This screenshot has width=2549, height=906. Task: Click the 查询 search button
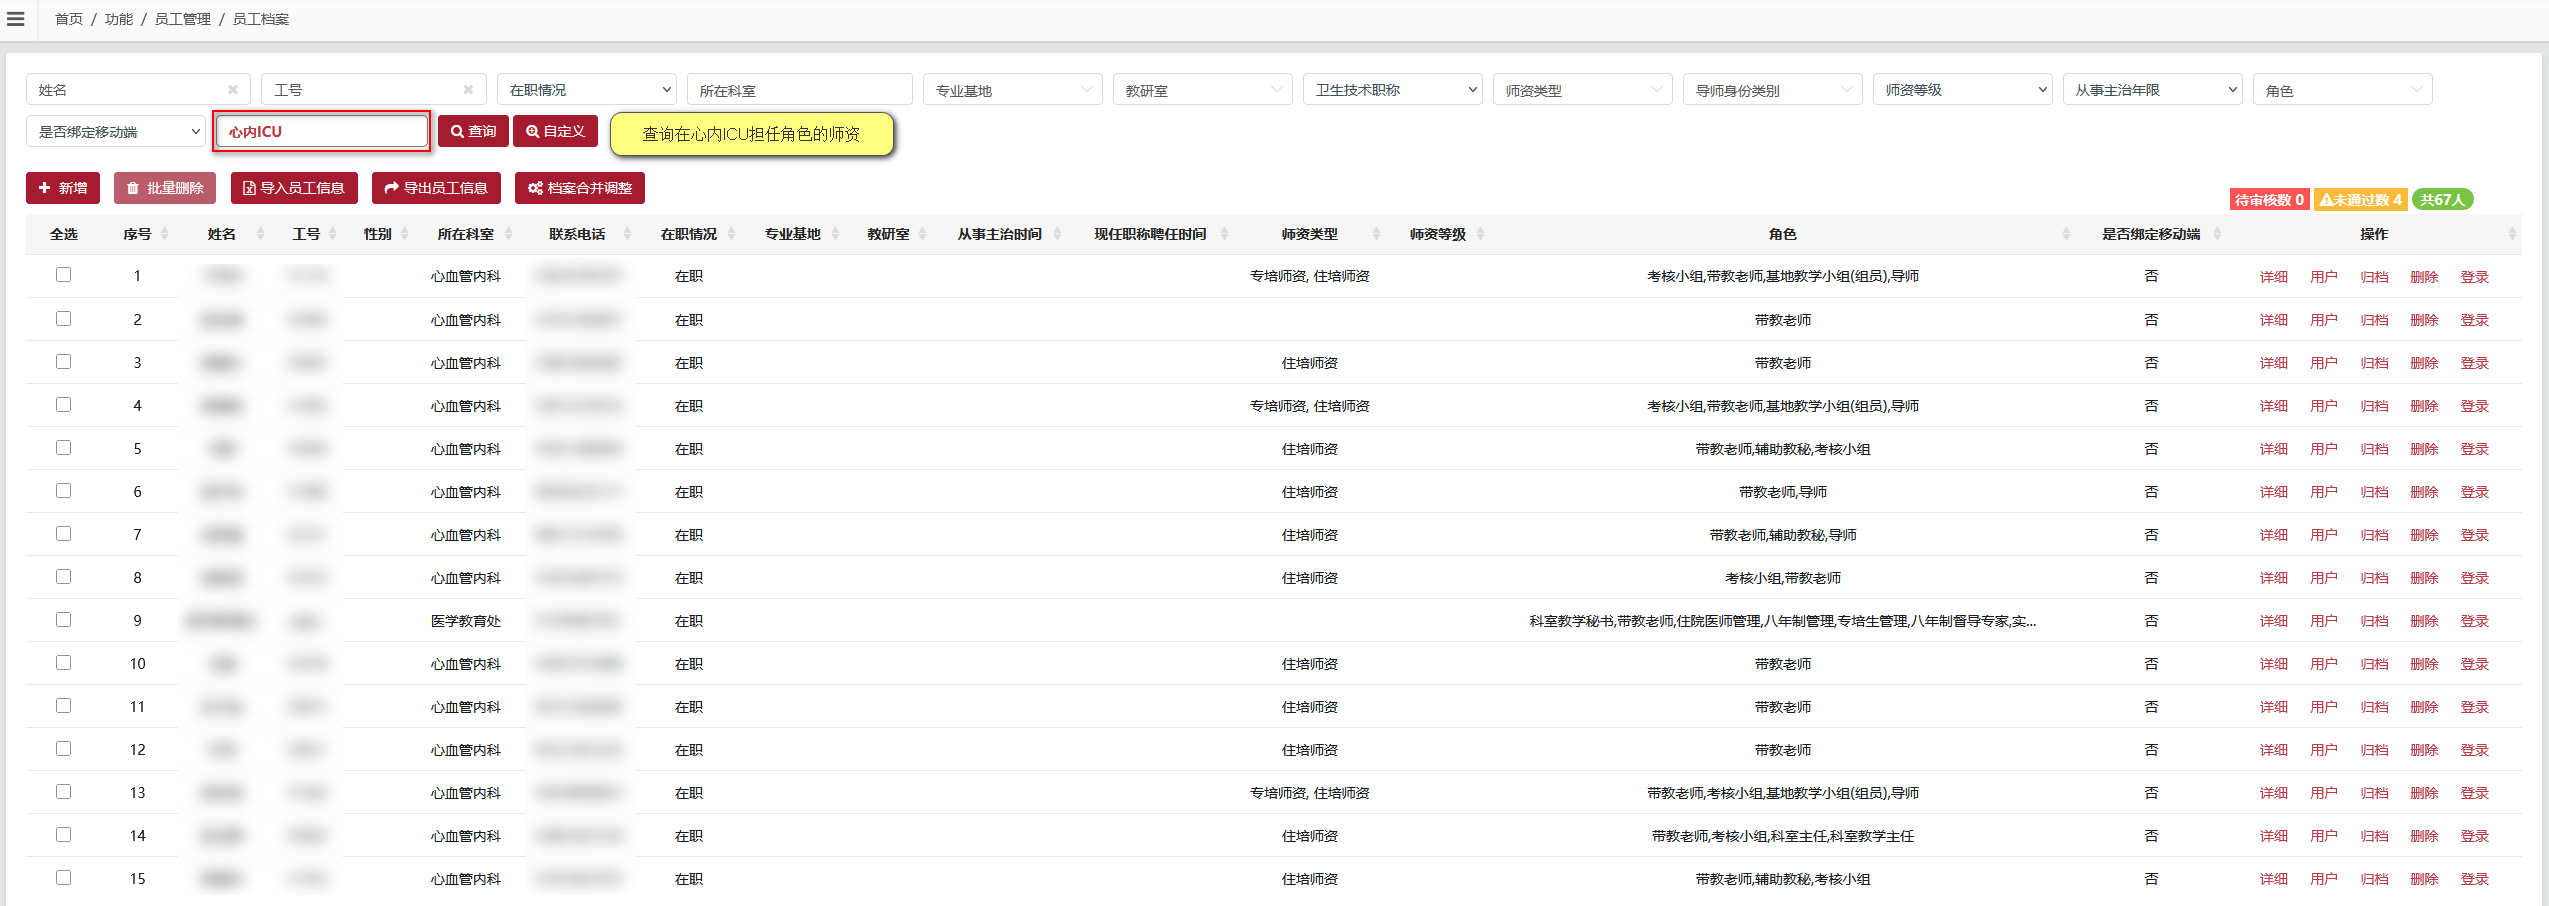[473, 131]
